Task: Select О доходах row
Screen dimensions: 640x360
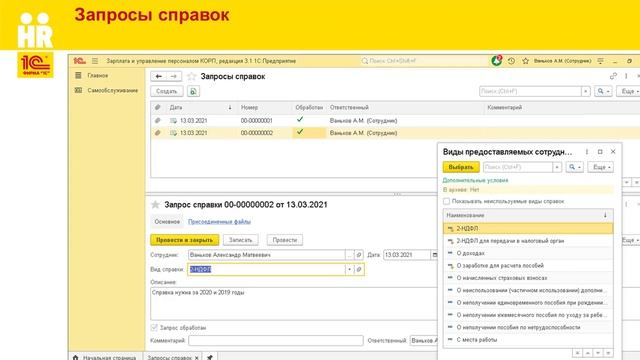Action: coord(528,253)
